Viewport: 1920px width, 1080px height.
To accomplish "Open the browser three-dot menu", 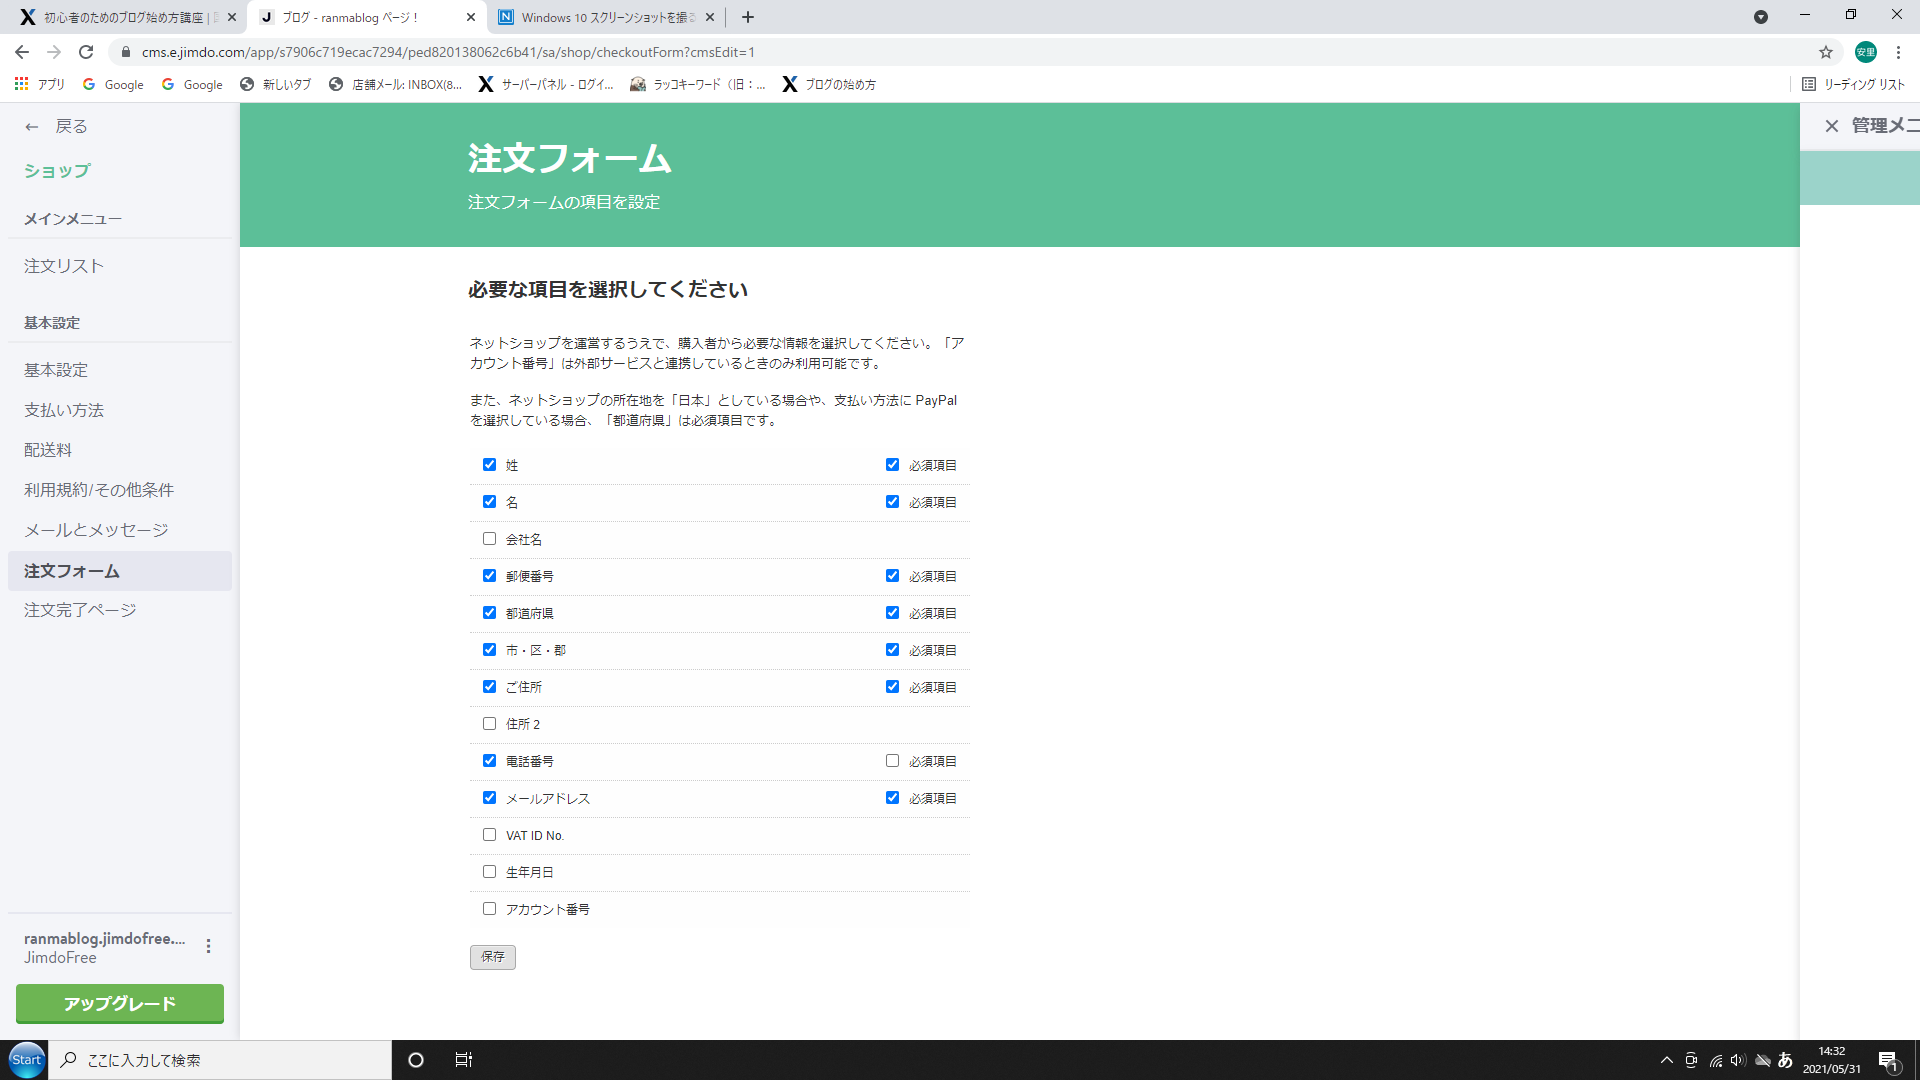I will pyautogui.click(x=1898, y=52).
